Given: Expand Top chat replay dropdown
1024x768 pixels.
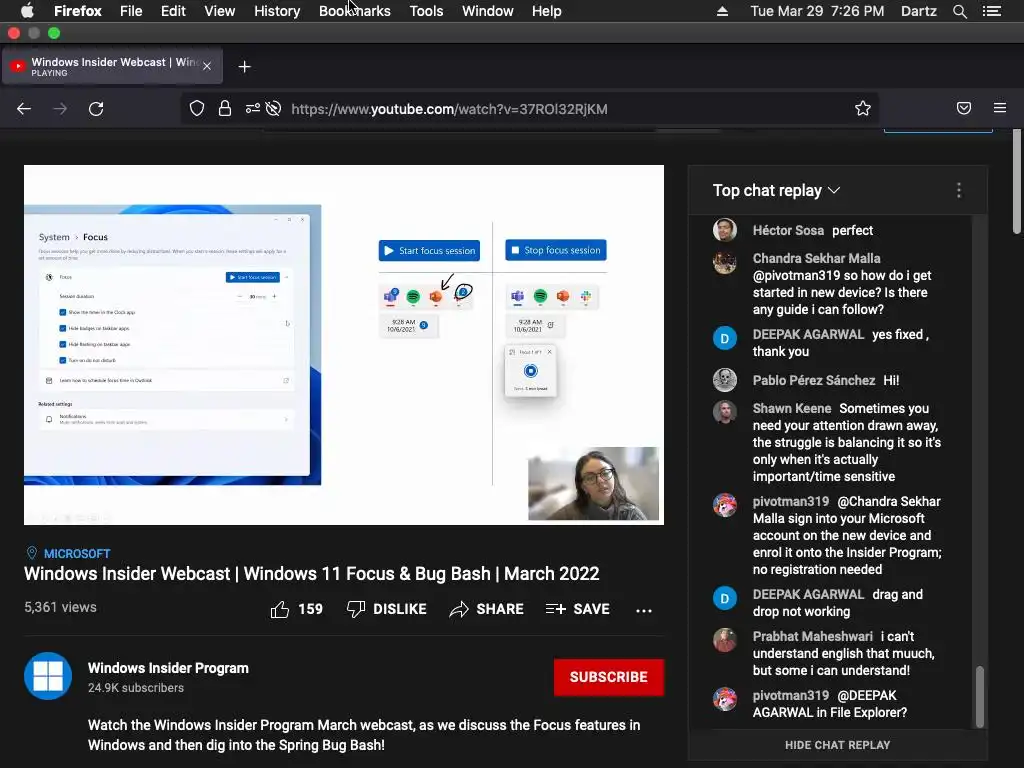Looking at the screenshot, I should tap(776, 190).
